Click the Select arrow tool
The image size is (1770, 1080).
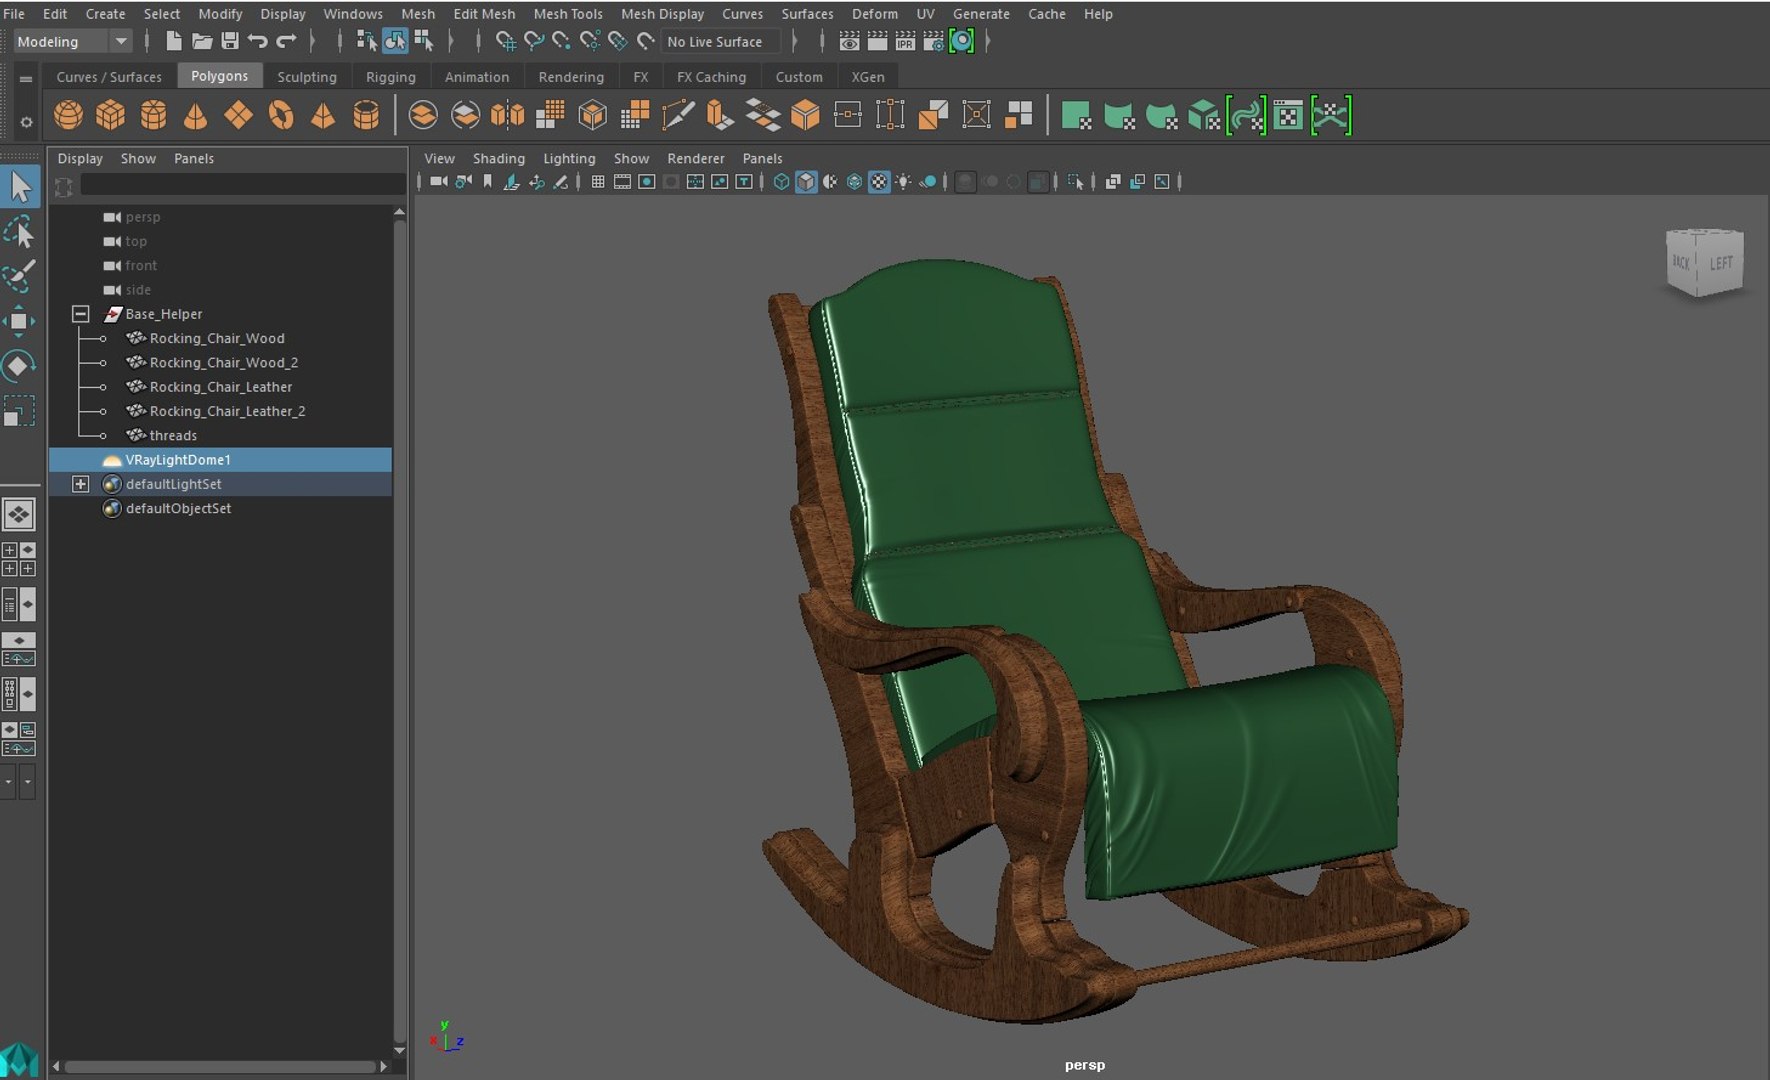(x=20, y=187)
